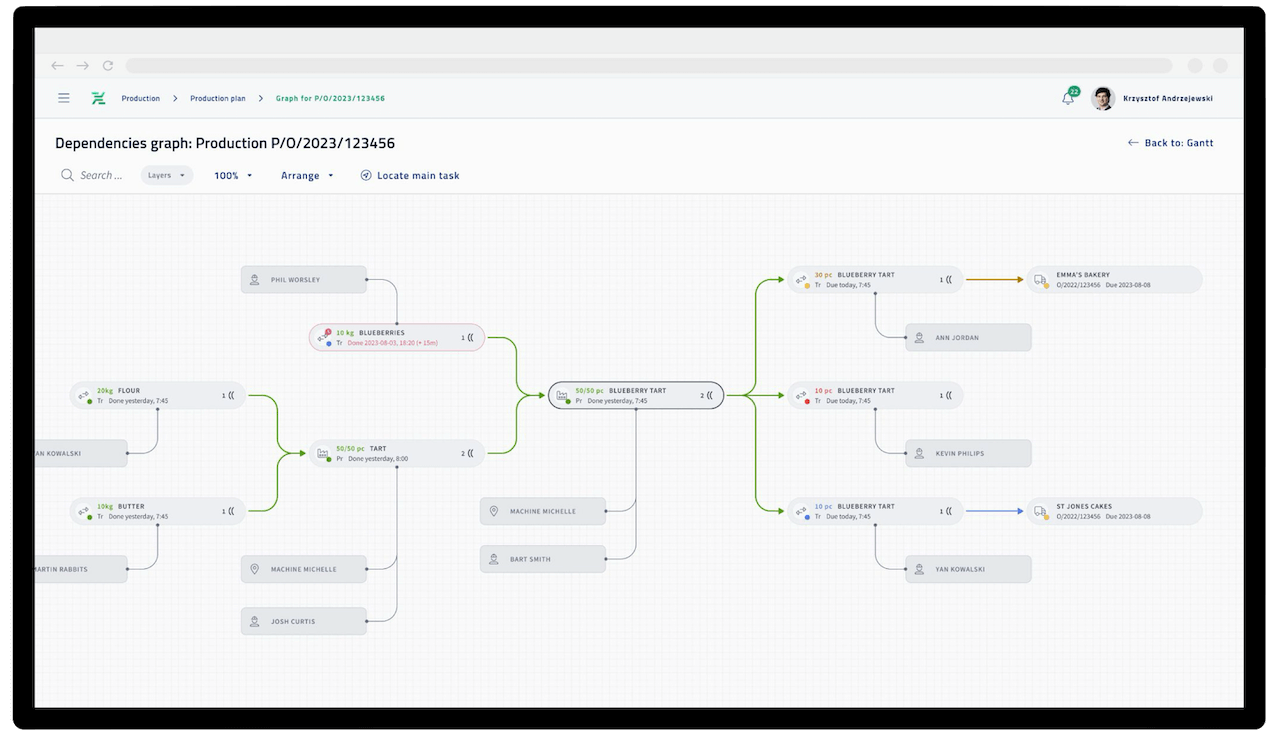
Task: Click the factory icon on the 50/50 pc Tart node
Action: point(321,453)
